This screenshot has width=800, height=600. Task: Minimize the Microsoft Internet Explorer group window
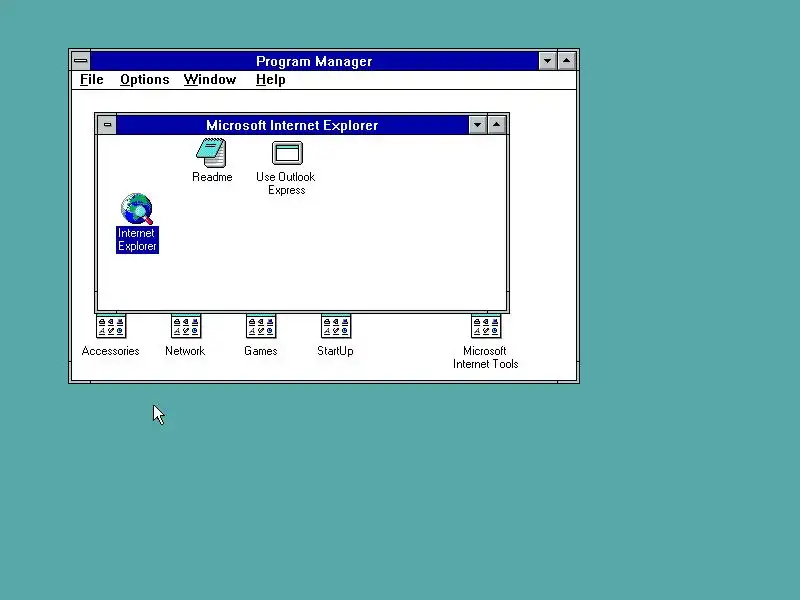point(478,125)
